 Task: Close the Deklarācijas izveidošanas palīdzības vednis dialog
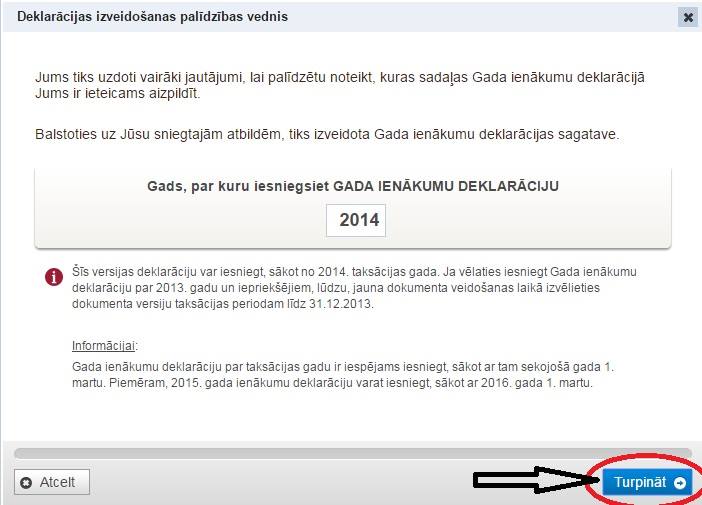688,17
